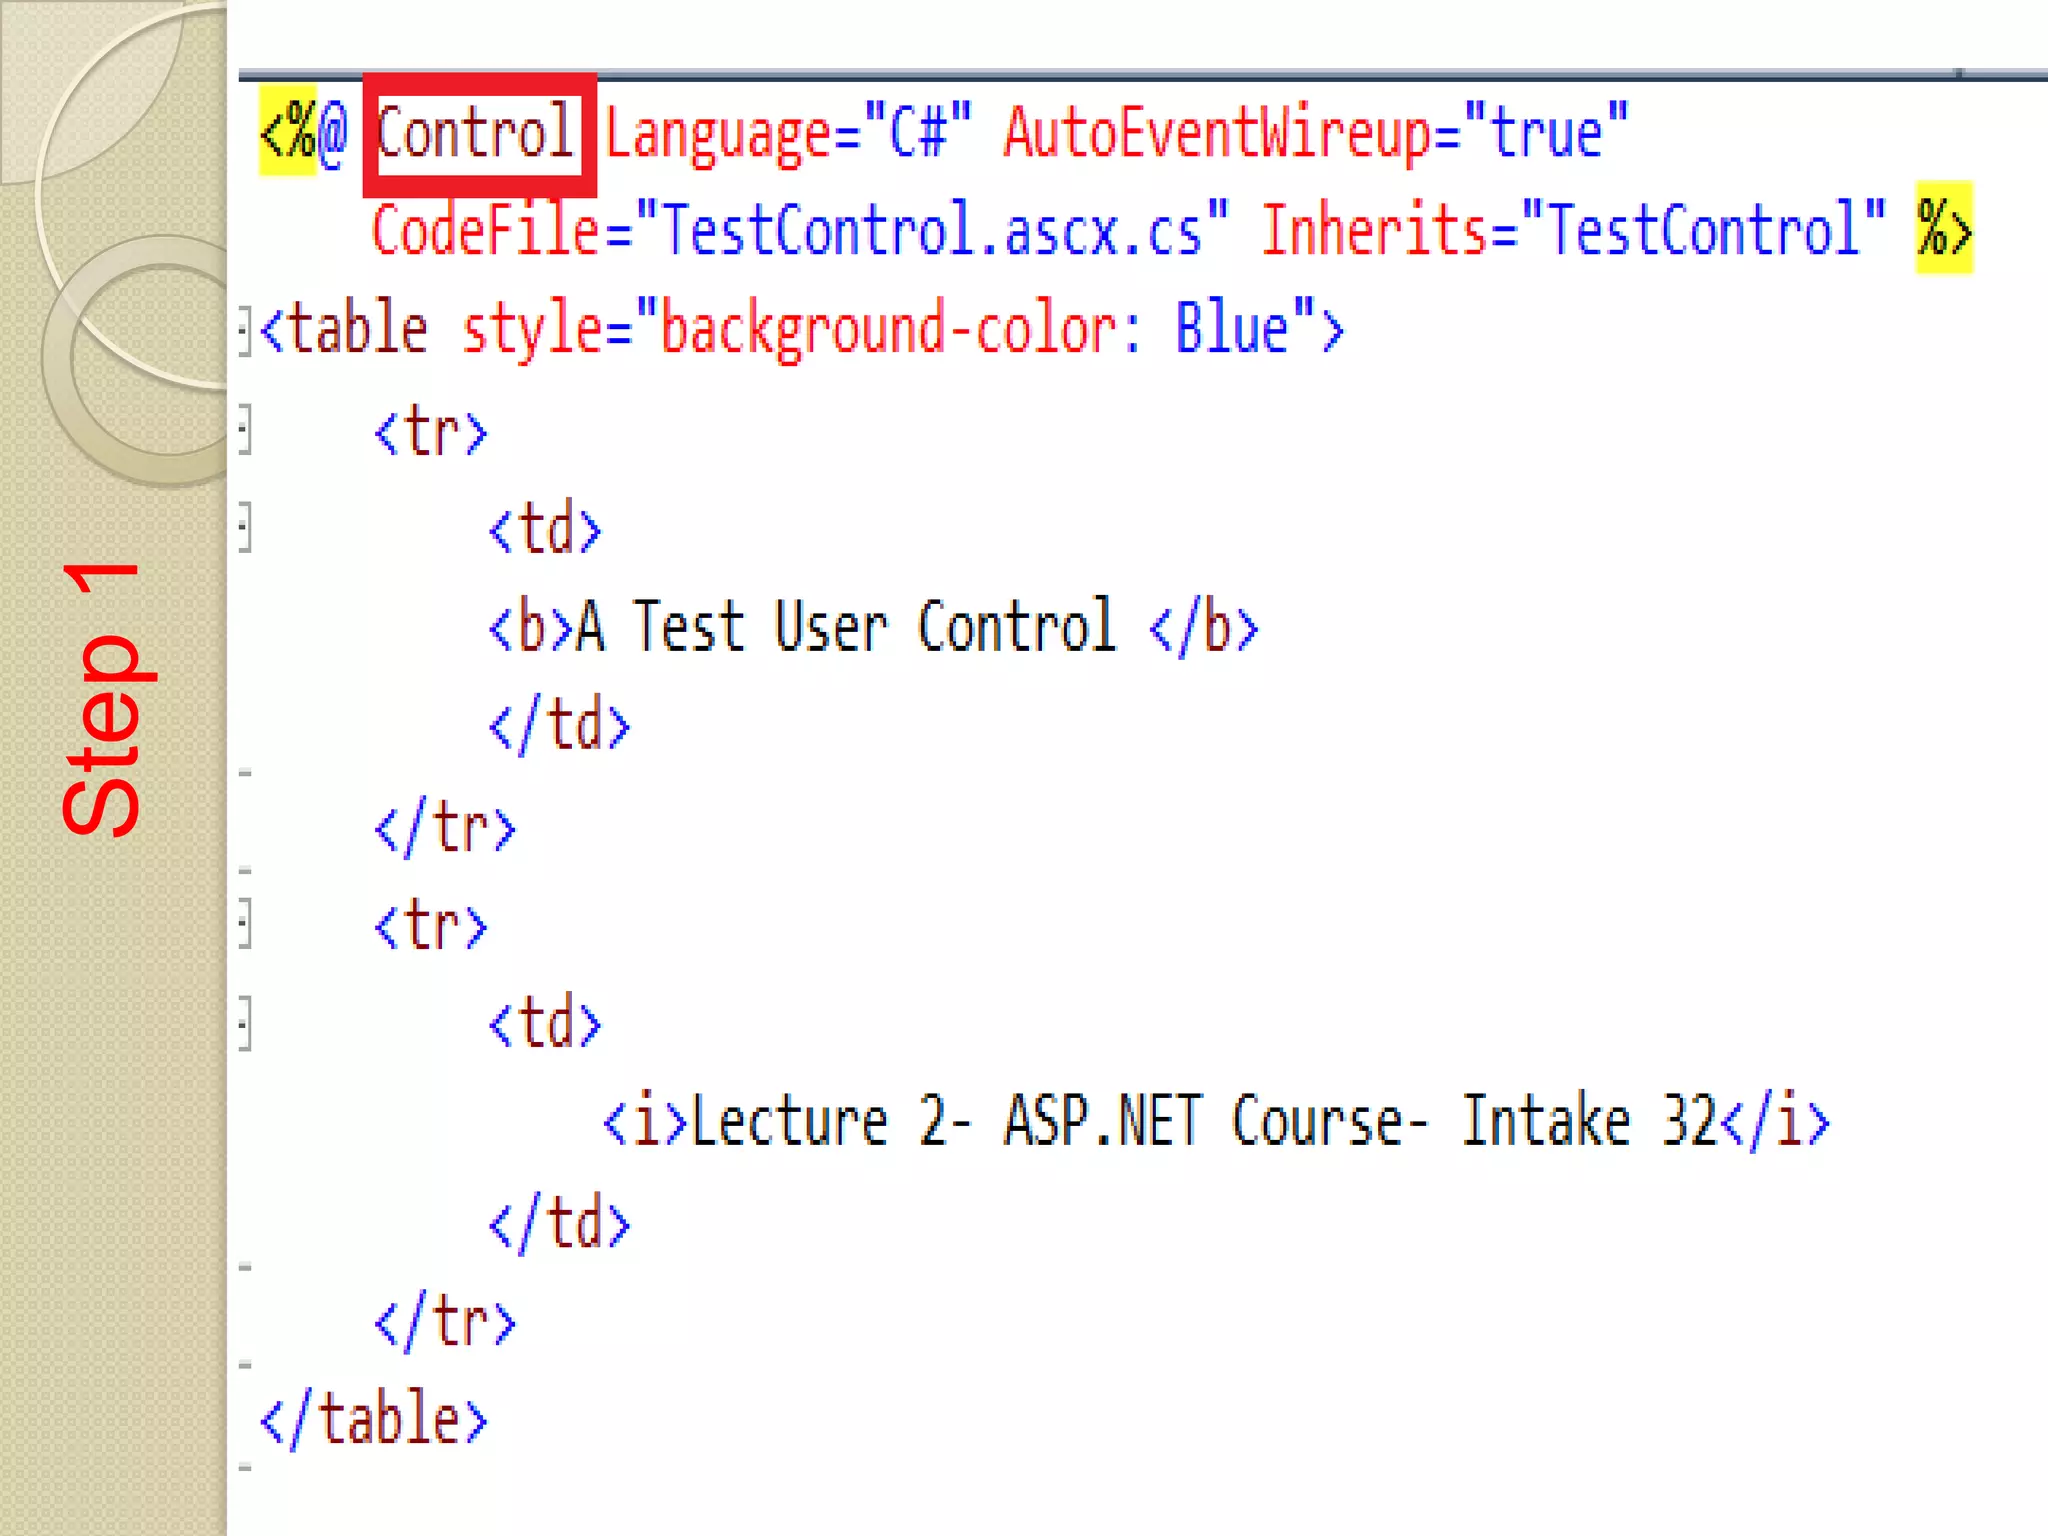Click inside "A Test User Control" text
The width and height of the screenshot is (2048, 1536).
pyautogui.click(x=846, y=627)
